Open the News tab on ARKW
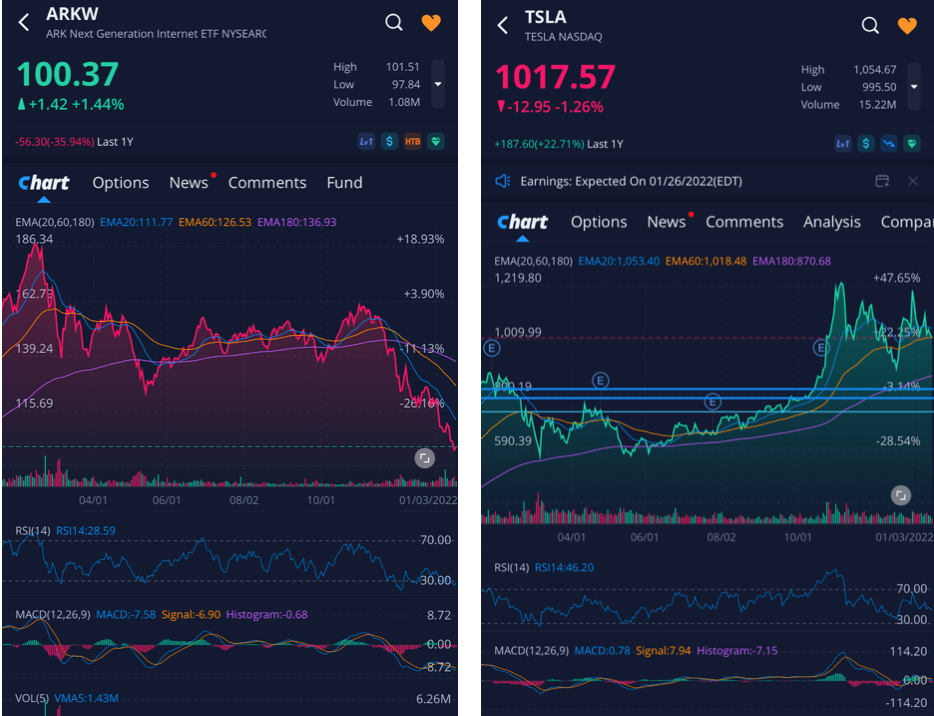934x716 pixels. tap(188, 183)
